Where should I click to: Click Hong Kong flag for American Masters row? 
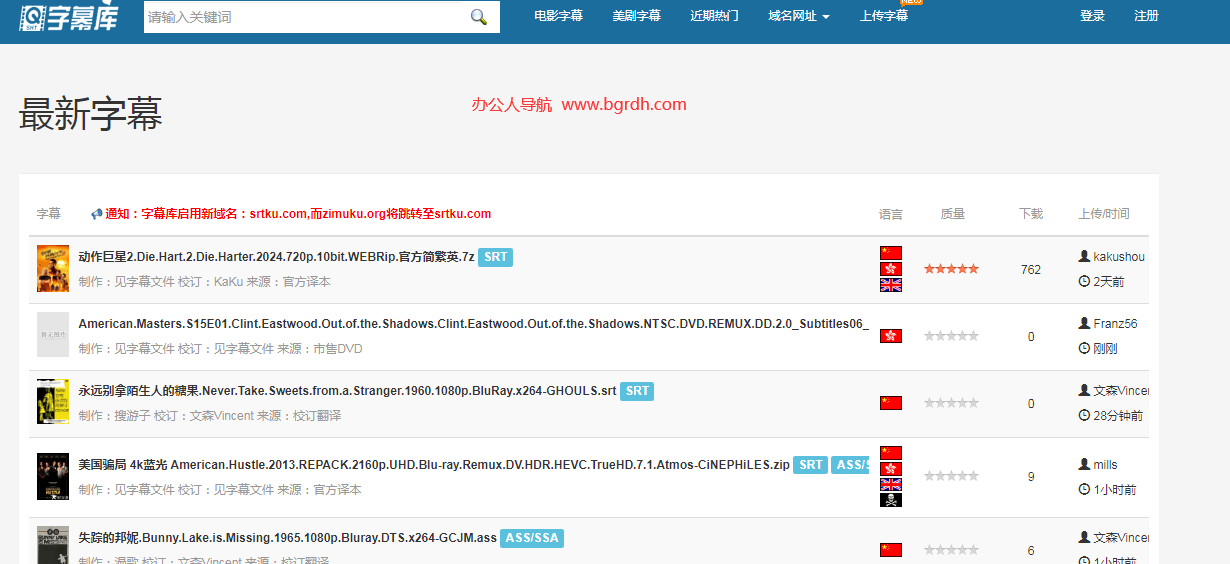point(891,336)
